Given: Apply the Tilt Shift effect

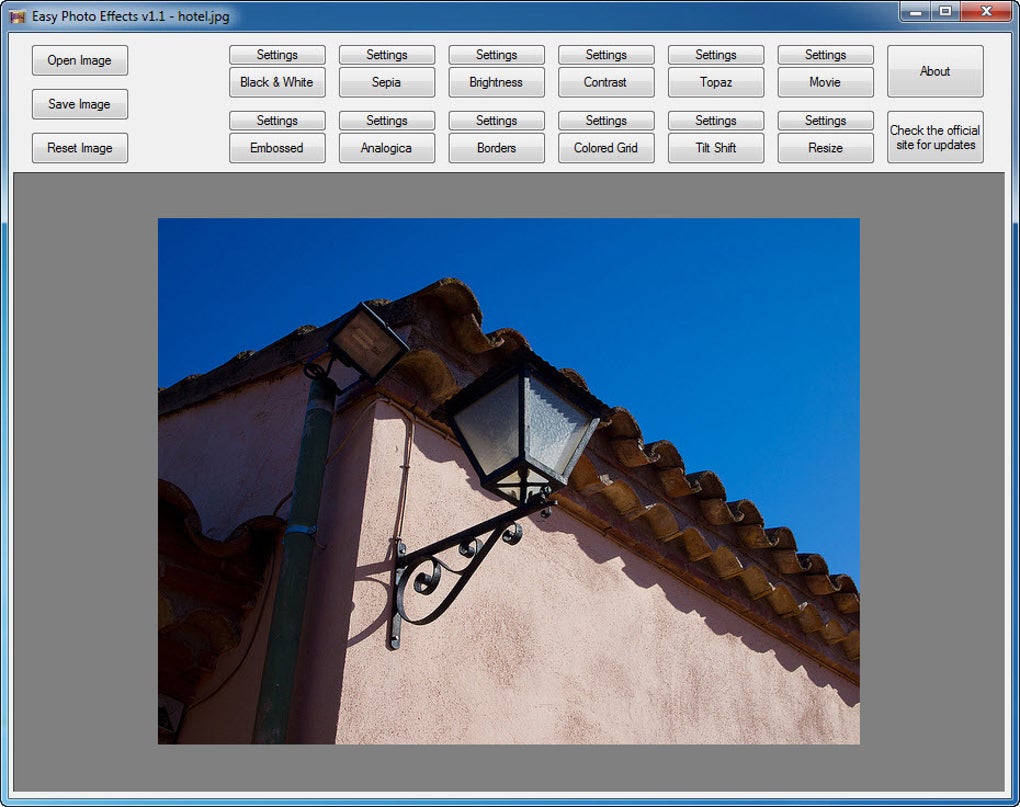Looking at the screenshot, I should click(x=716, y=148).
